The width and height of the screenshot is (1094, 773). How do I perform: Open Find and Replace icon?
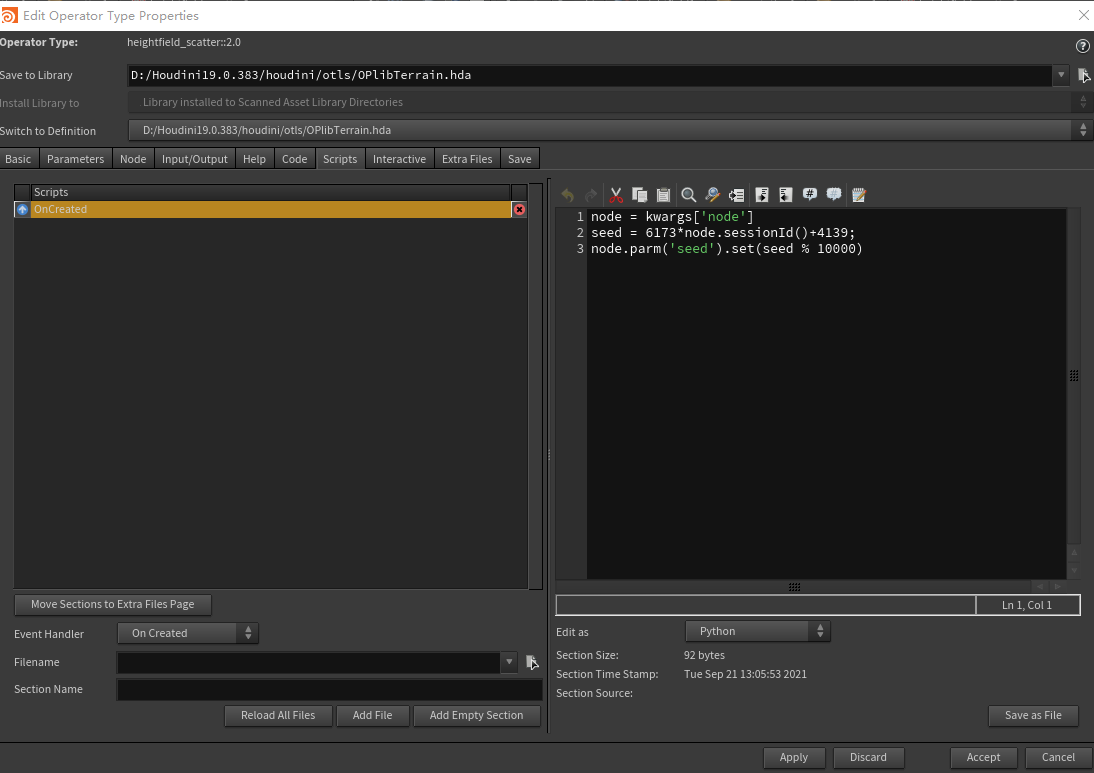pos(712,195)
